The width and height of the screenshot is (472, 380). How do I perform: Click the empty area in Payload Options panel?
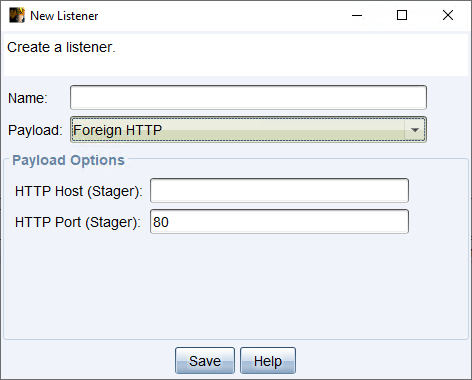[x=236, y=287]
